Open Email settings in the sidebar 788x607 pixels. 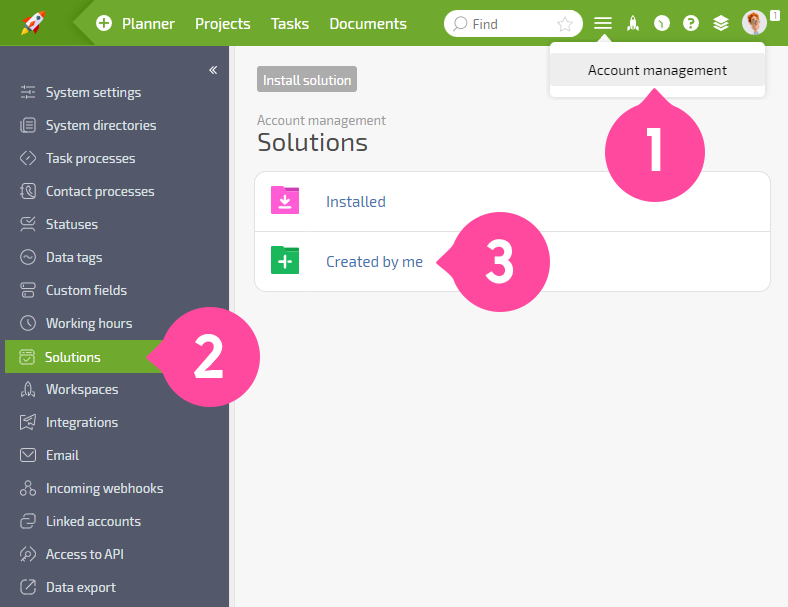[x=62, y=455]
